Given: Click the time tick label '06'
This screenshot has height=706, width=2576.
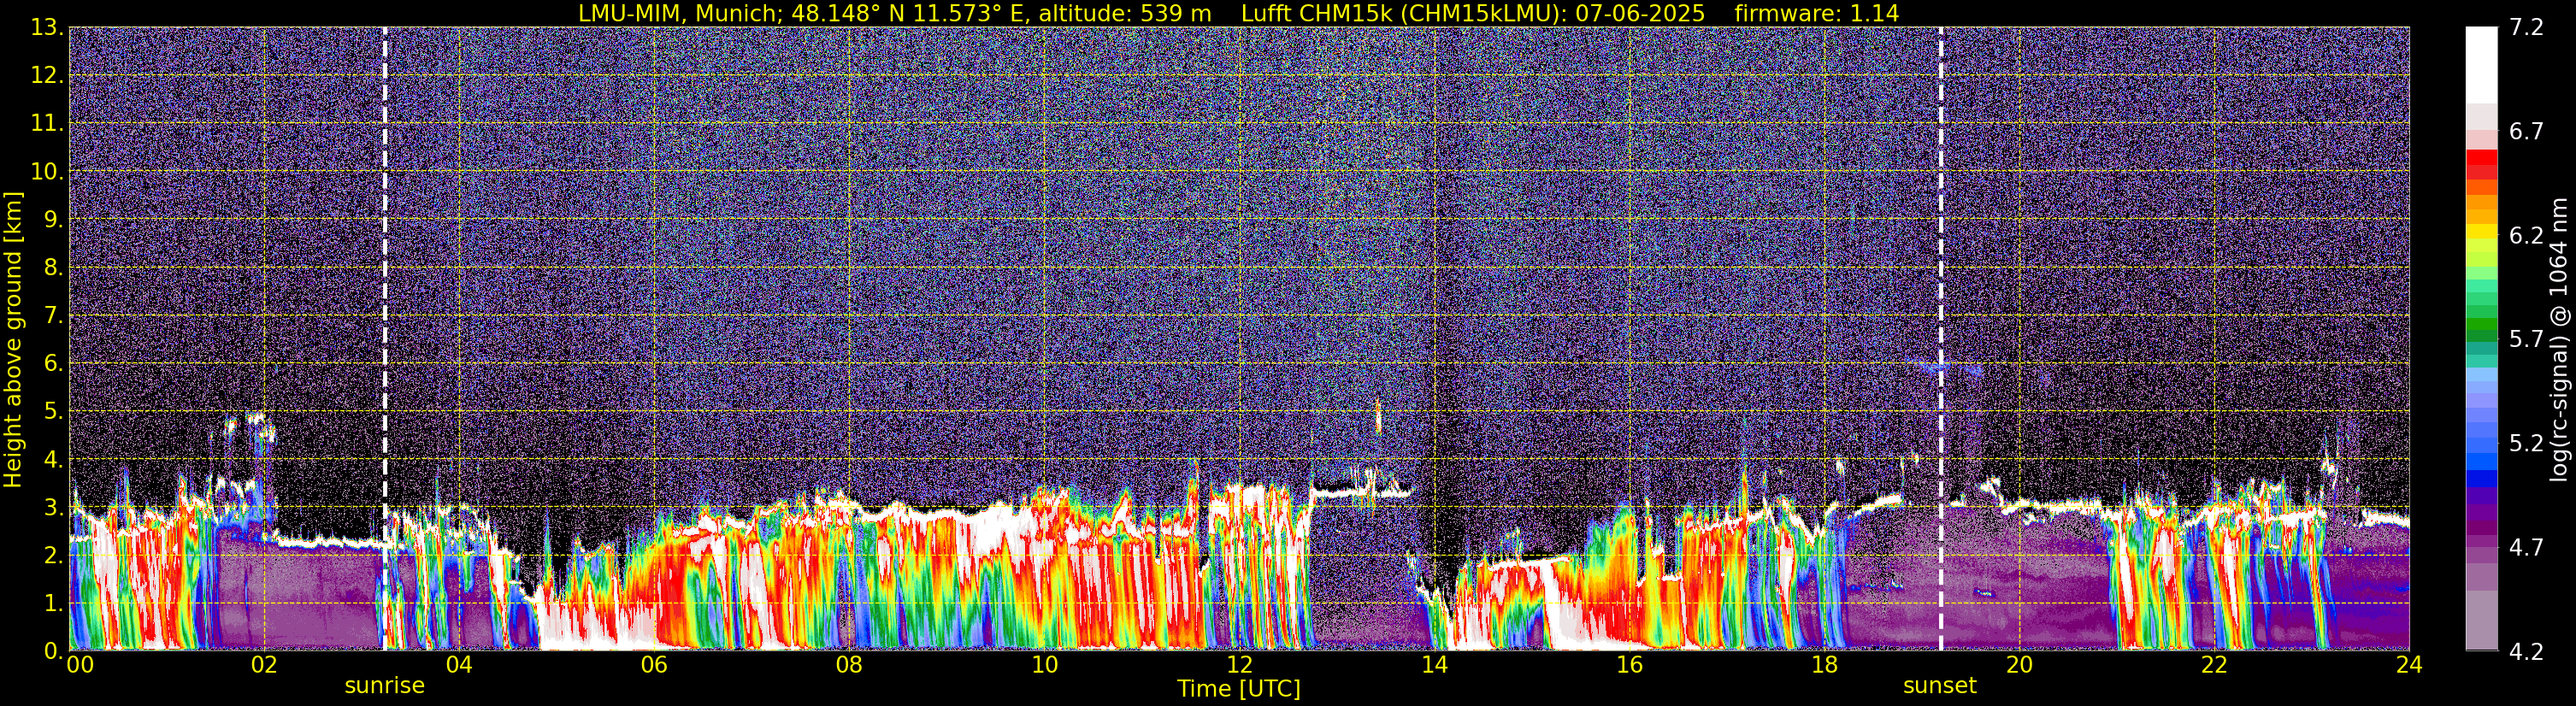Looking at the screenshot, I should coord(654,665).
